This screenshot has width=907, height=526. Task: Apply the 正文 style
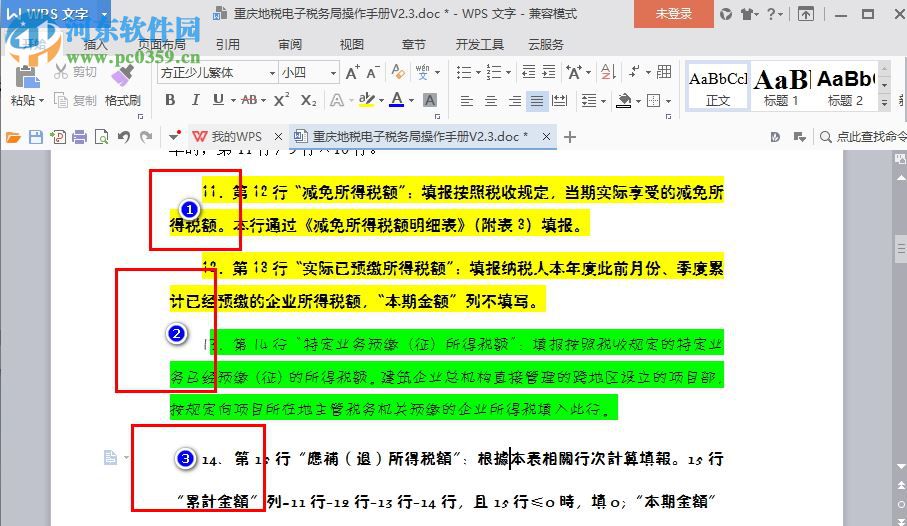718,87
